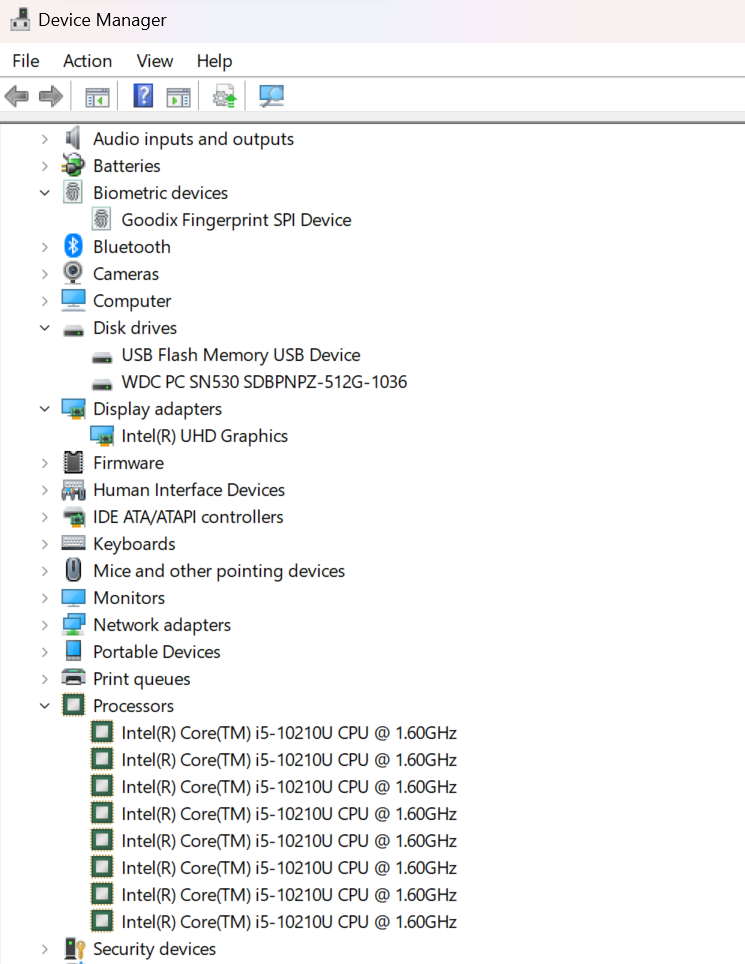Expand the Batteries category chevron
745x964 pixels.
pos(44,166)
